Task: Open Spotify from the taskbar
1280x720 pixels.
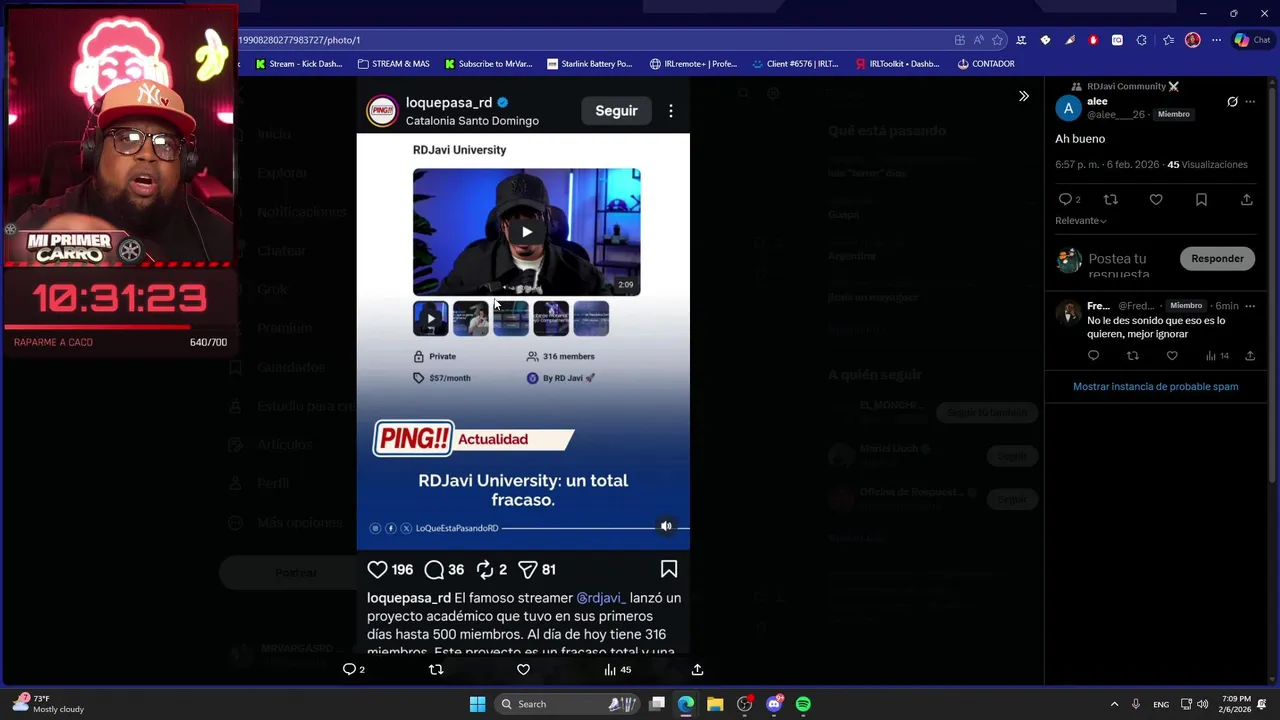Action: pyautogui.click(x=803, y=704)
